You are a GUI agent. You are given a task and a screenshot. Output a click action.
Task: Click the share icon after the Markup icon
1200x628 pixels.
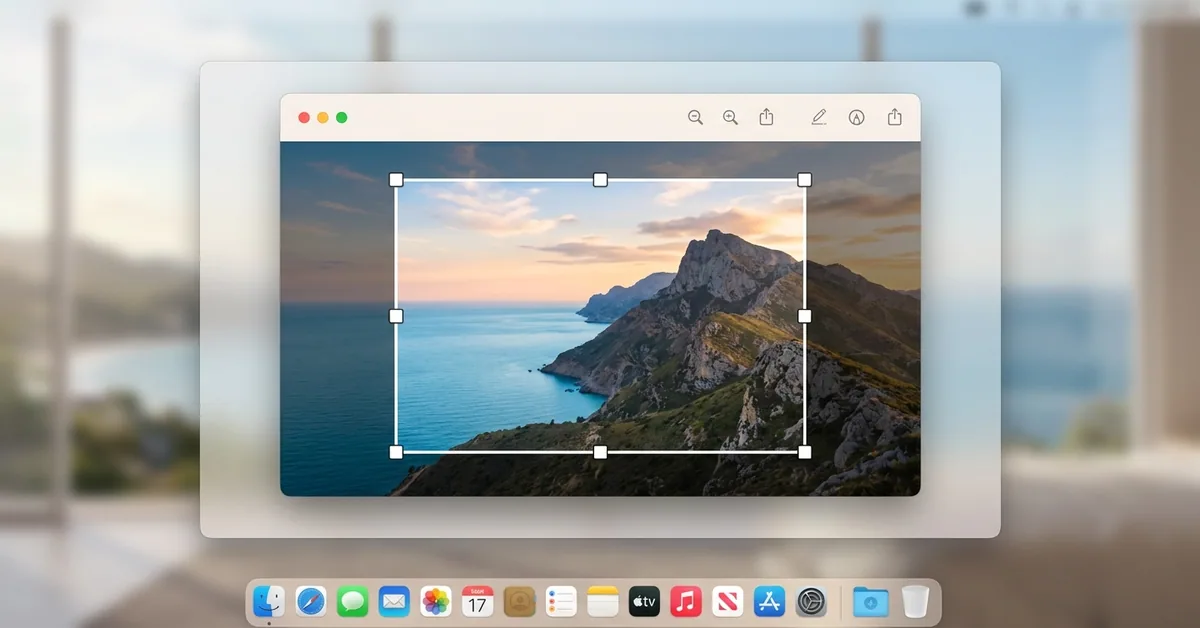(894, 117)
